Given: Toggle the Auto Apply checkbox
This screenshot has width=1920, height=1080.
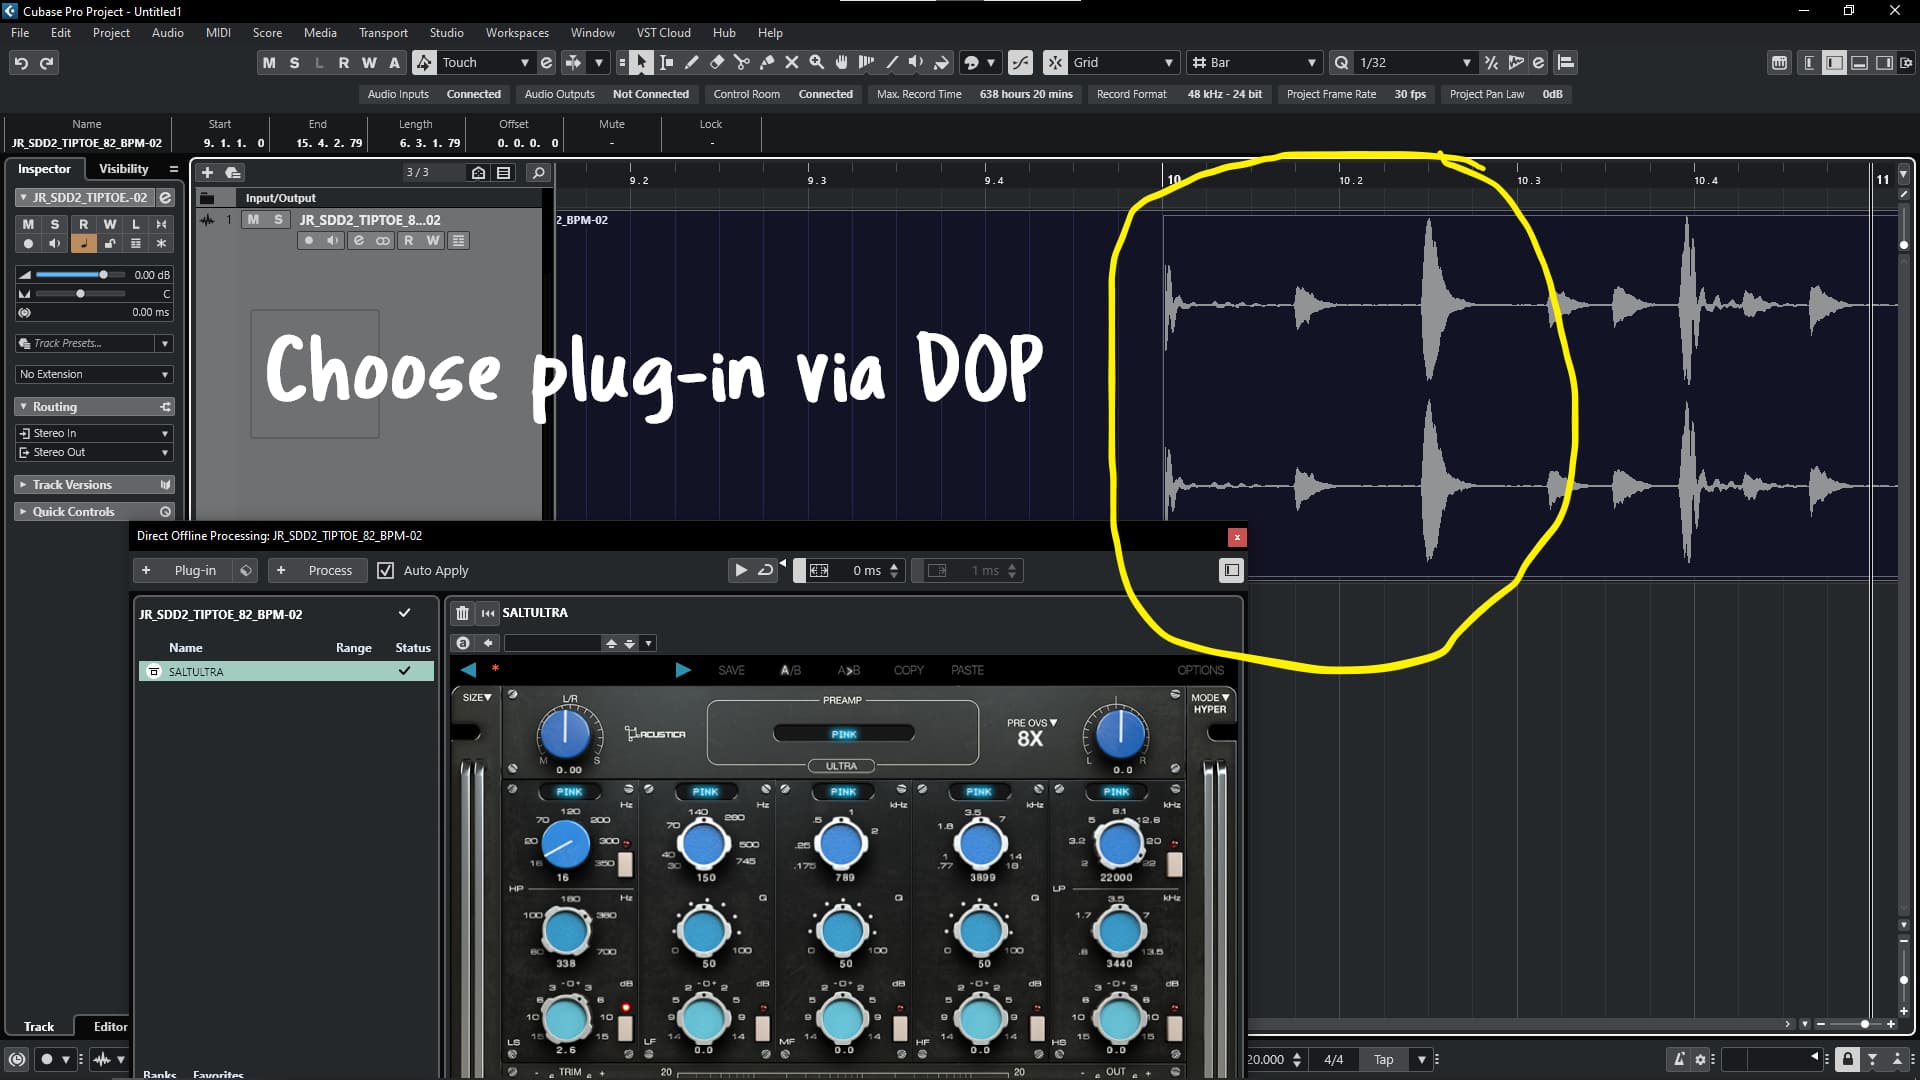Looking at the screenshot, I should (386, 571).
